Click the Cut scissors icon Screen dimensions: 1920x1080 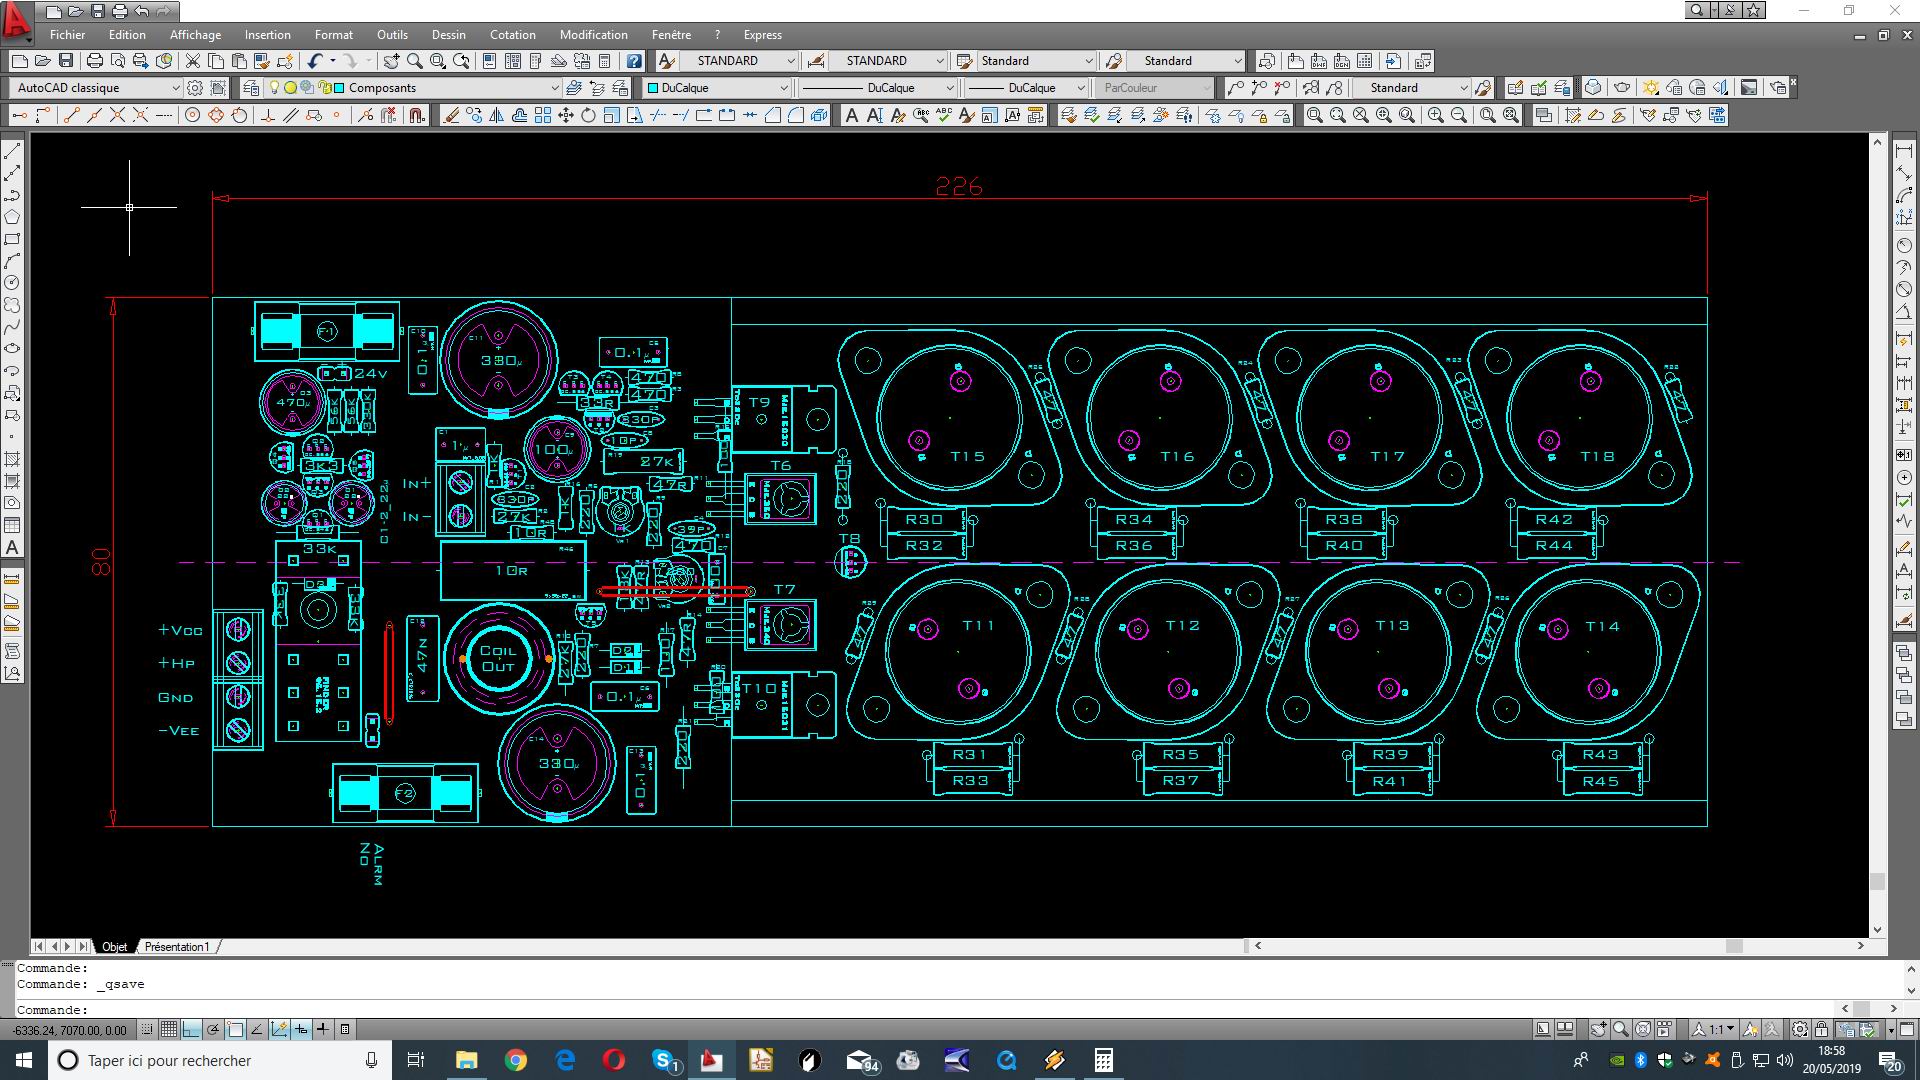[x=192, y=61]
